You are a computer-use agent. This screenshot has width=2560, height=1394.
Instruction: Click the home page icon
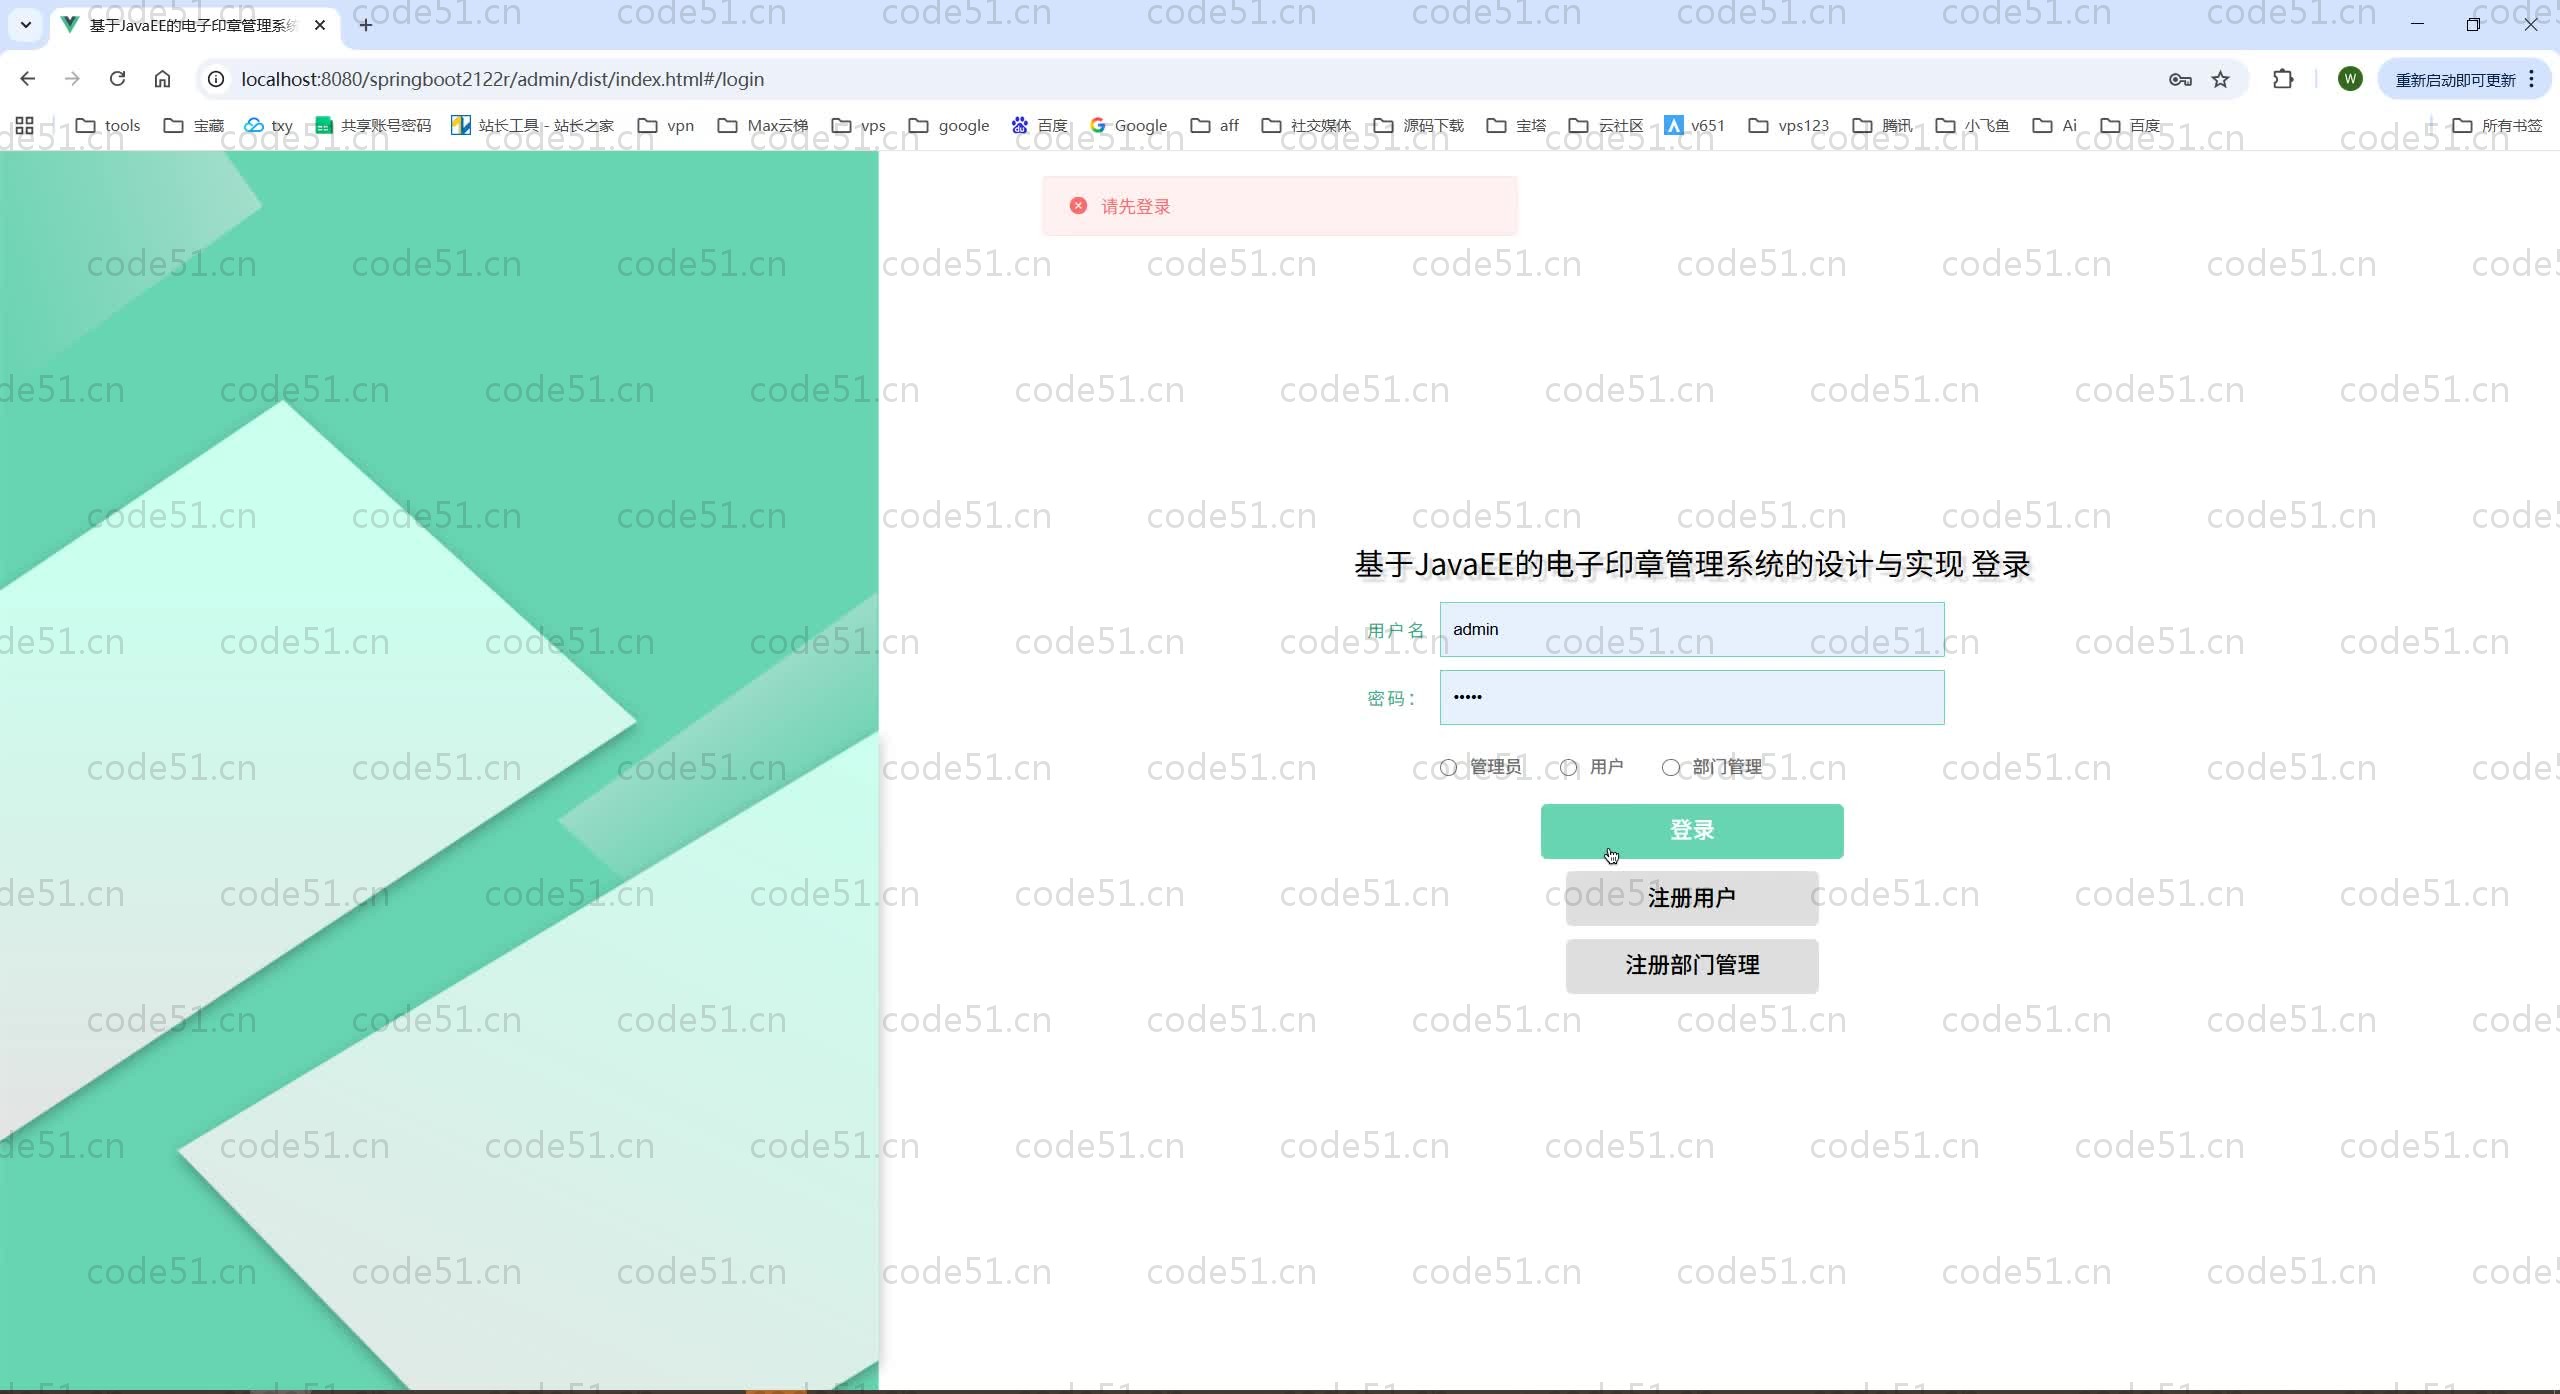[x=162, y=79]
